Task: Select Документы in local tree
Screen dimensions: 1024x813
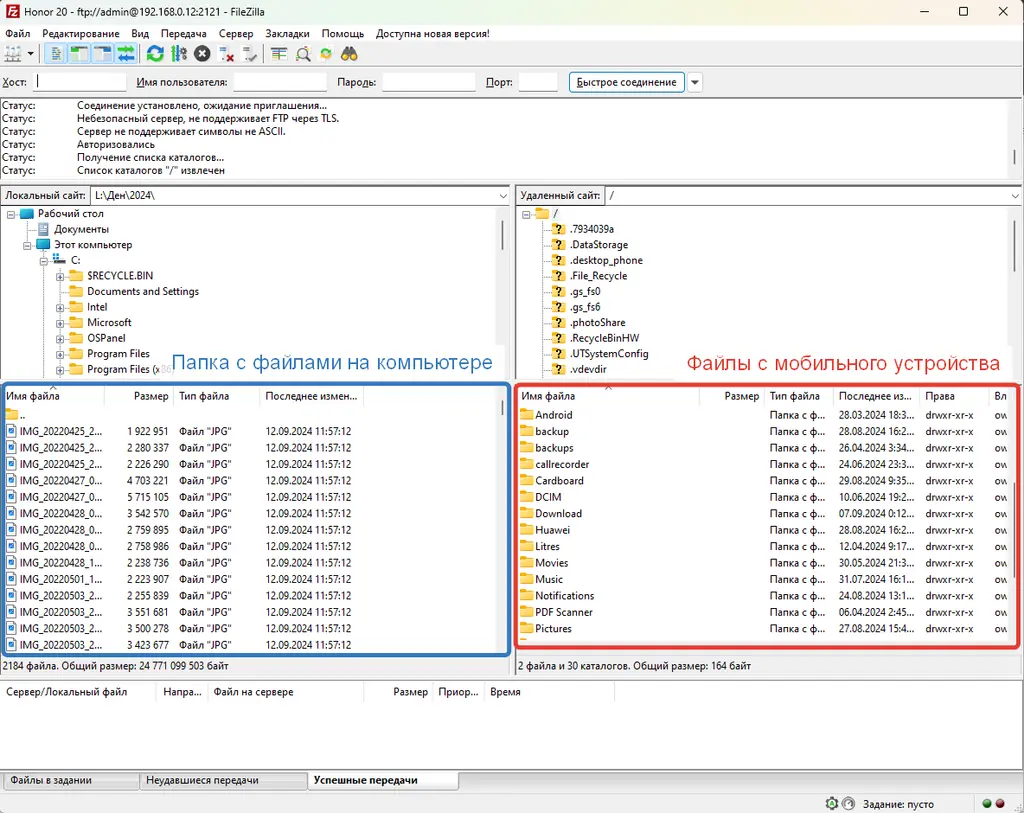Action: tap(81, 229)
